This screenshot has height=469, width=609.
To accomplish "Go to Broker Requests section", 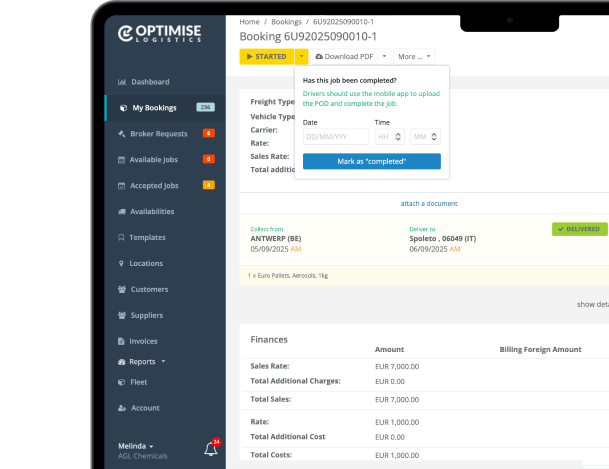I will (158, 133).
